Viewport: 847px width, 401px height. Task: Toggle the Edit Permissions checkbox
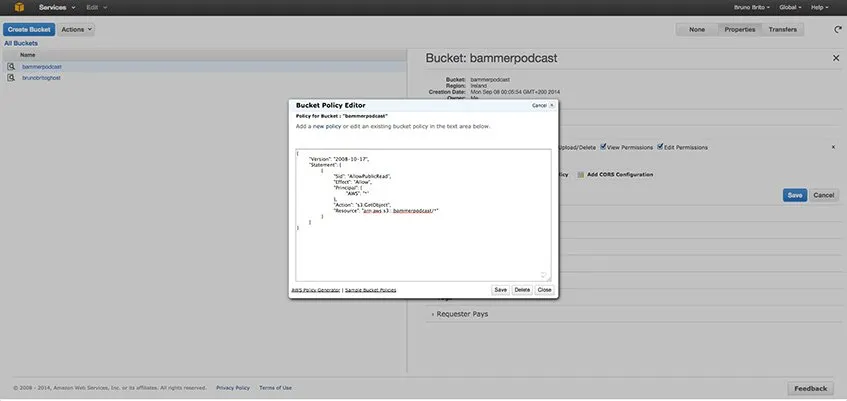pos(660,146)
